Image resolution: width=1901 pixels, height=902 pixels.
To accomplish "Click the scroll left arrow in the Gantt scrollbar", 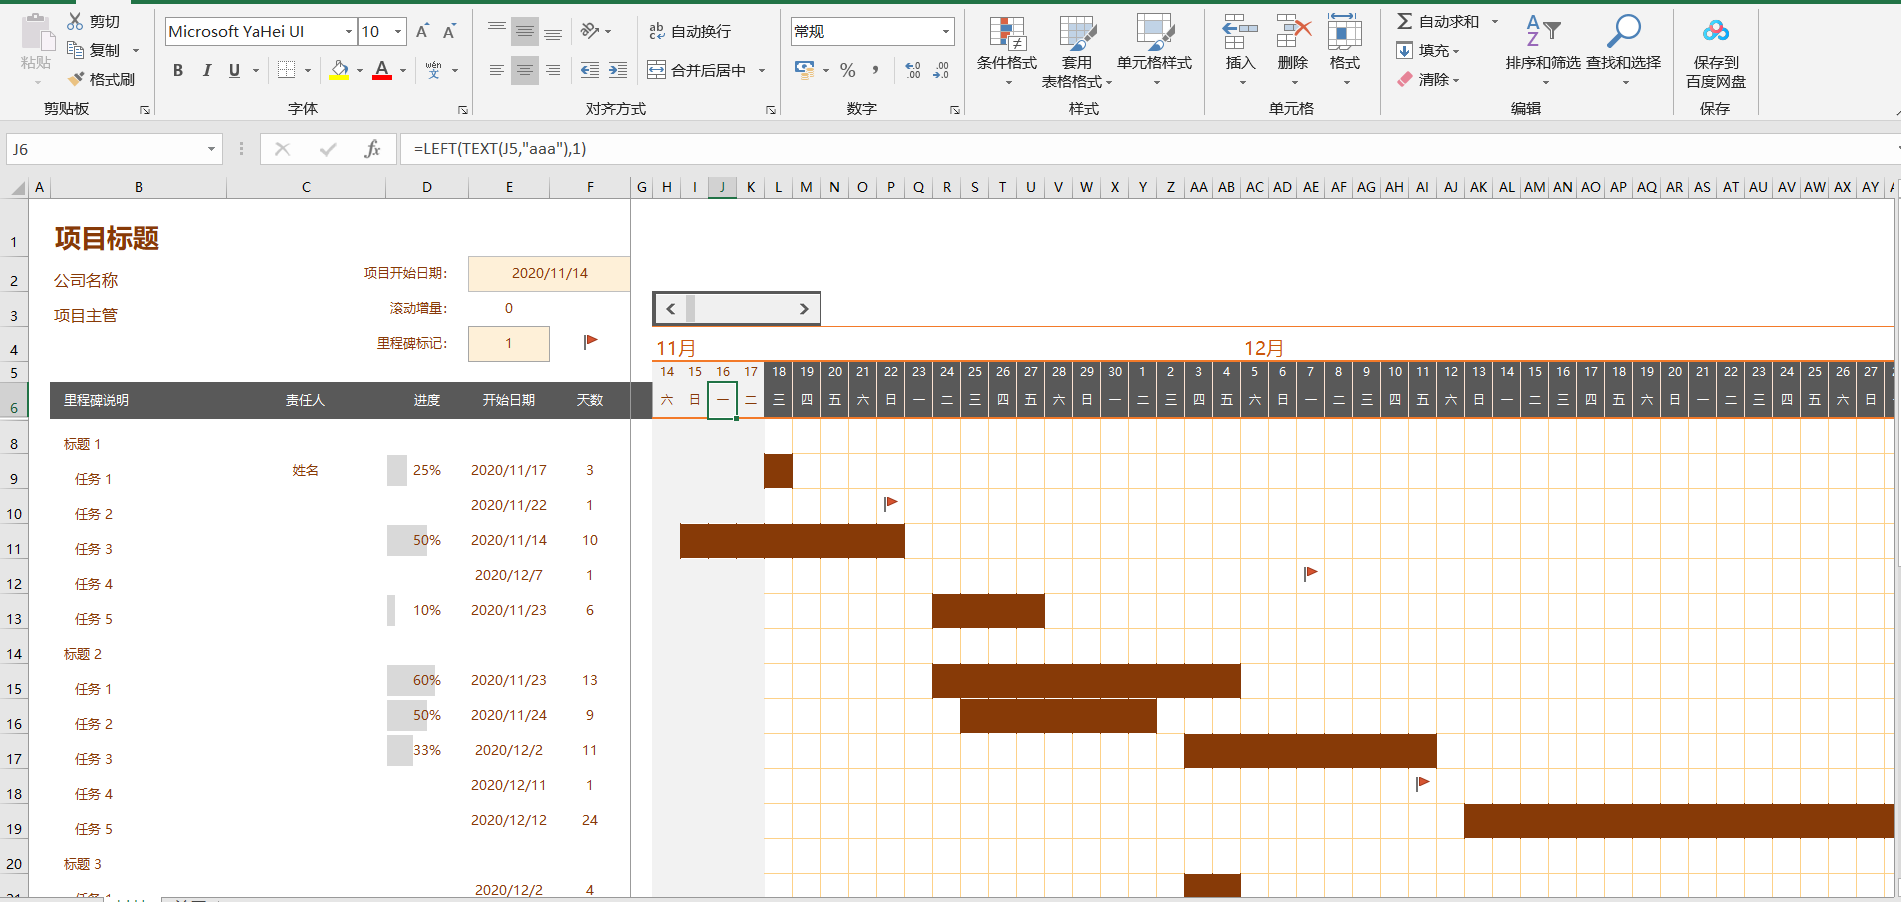I will pos(671,309).
